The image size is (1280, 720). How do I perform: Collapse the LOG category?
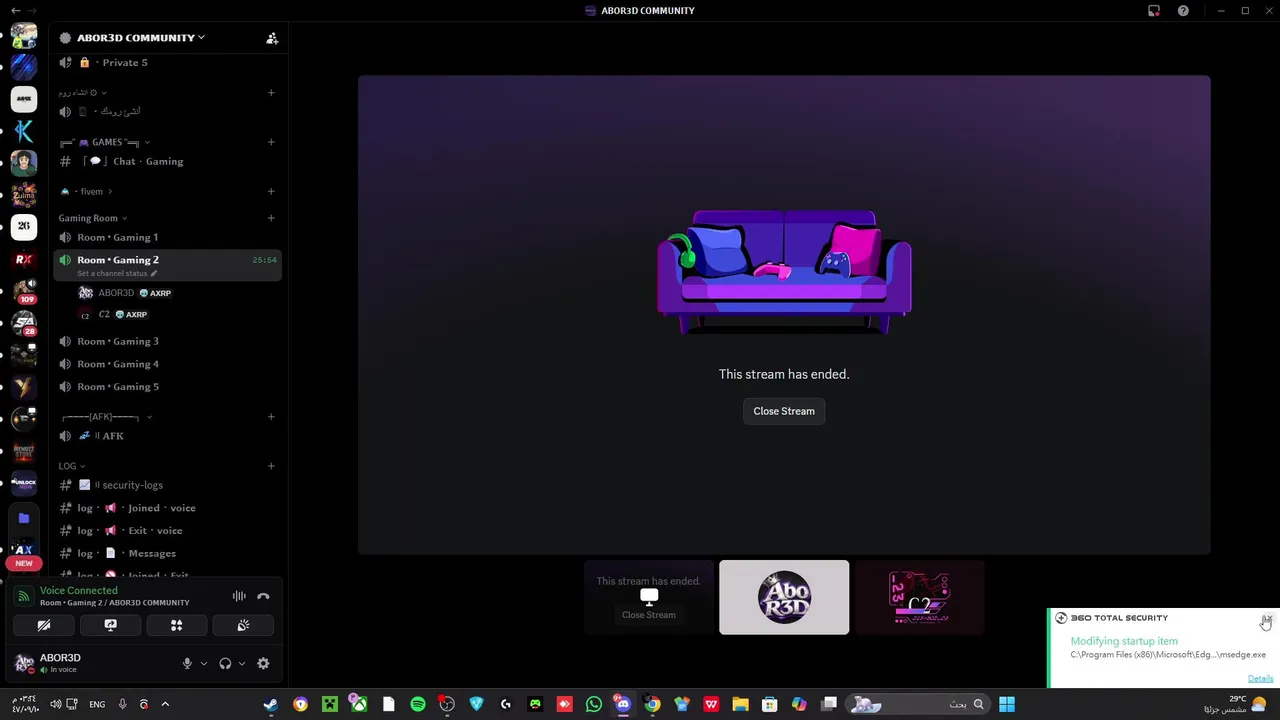71,466
